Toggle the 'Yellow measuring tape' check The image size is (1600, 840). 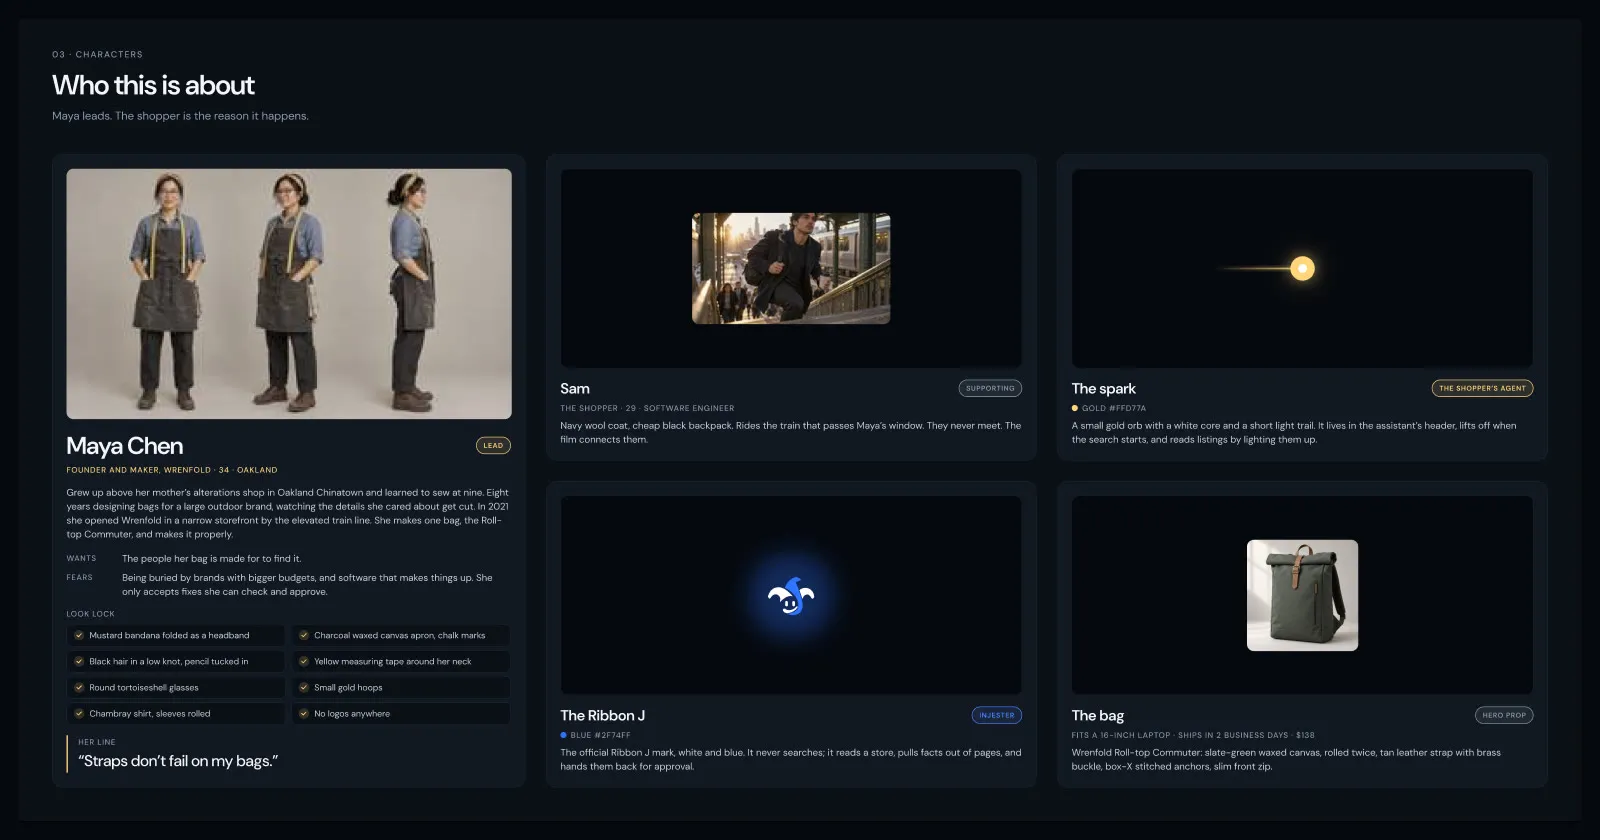point(304,661)
